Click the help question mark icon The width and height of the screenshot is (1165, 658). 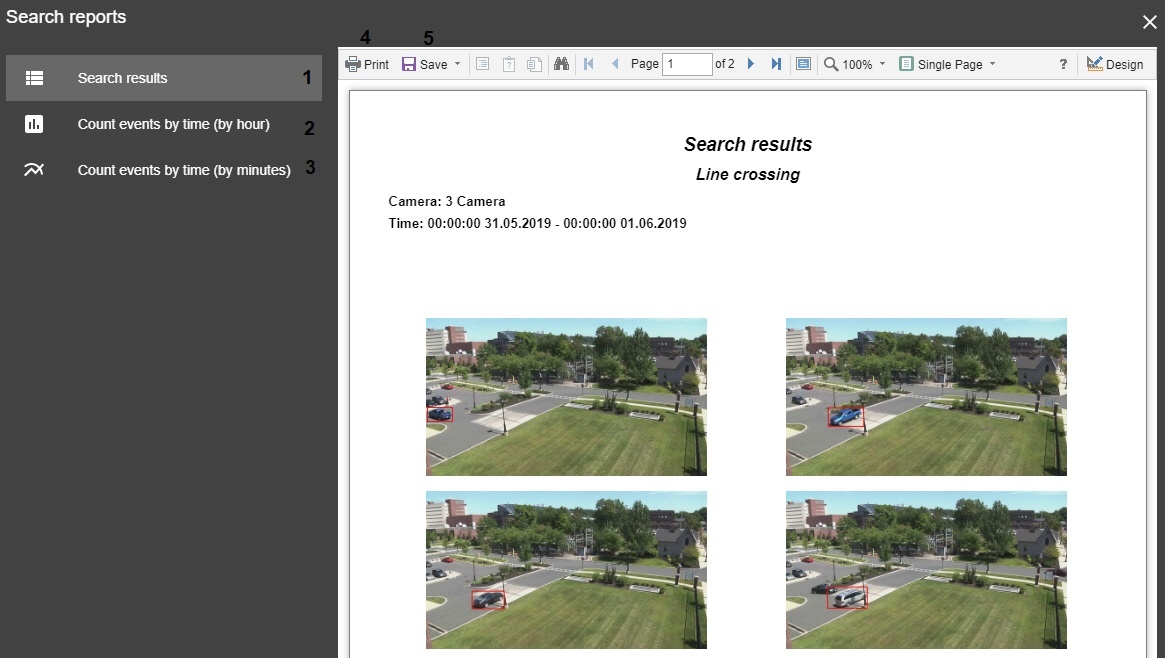click(1063, 64)
